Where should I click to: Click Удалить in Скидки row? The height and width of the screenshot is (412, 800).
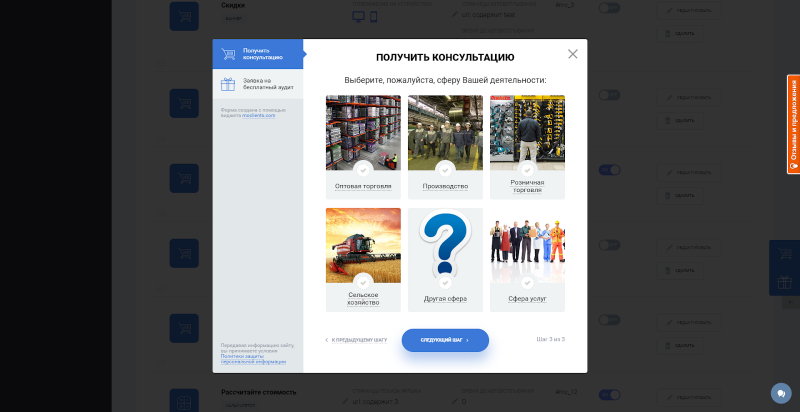(x=680, y=34)
